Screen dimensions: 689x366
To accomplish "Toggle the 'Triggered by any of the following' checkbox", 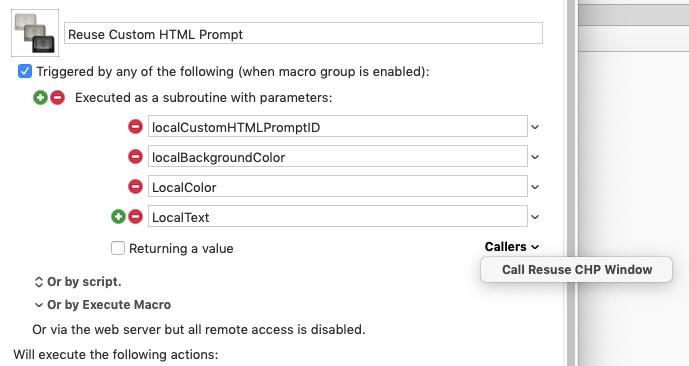I will (x=25, y=71).
